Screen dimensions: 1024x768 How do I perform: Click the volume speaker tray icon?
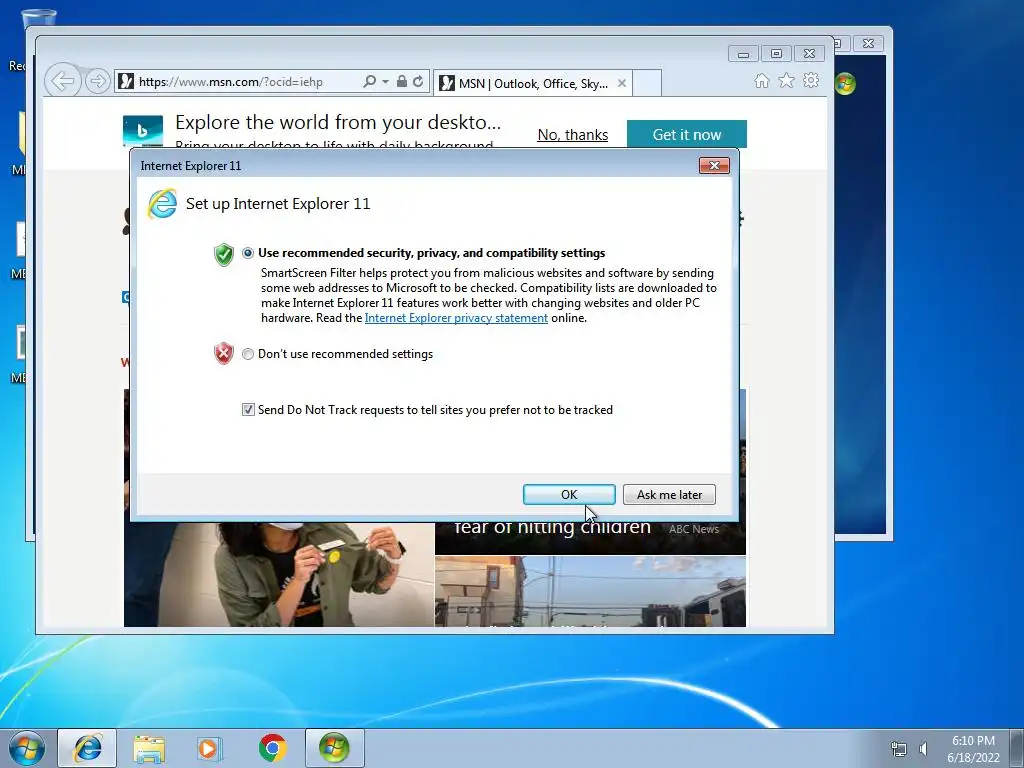(923, 749)
